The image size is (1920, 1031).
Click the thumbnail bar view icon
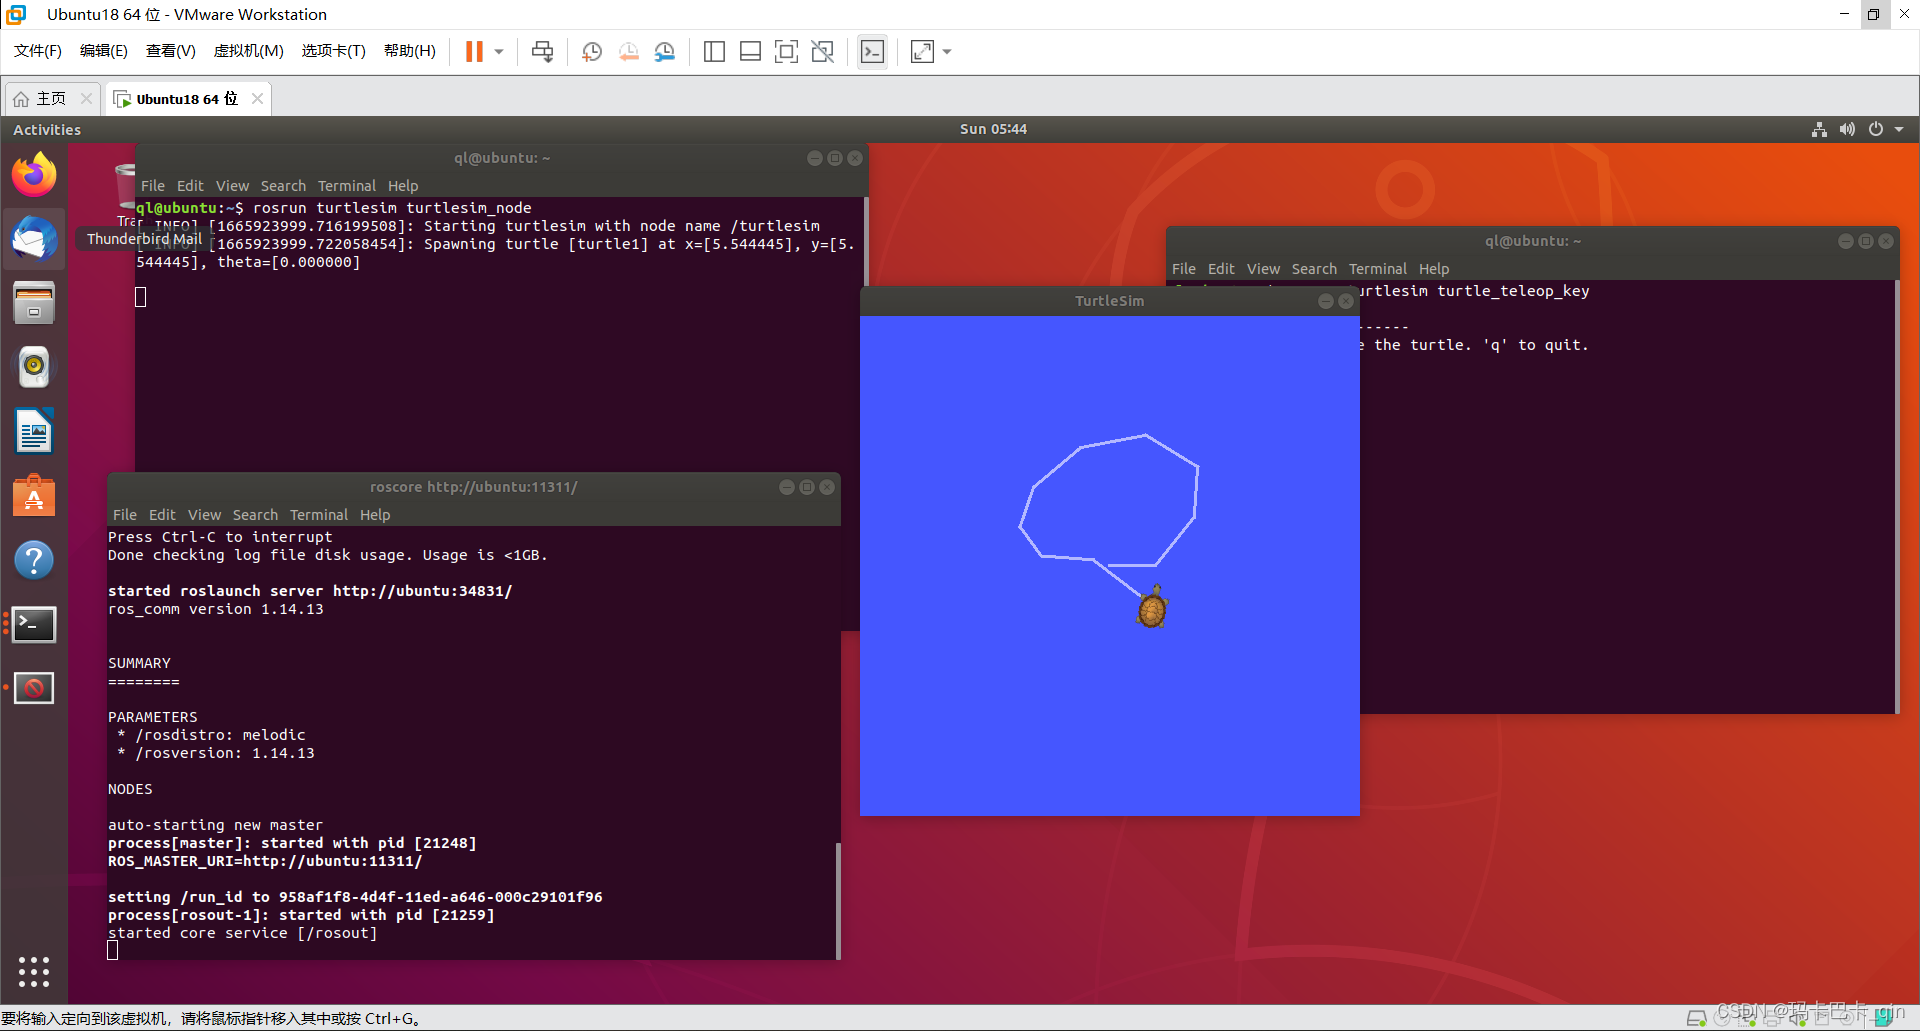coord(750,51)
